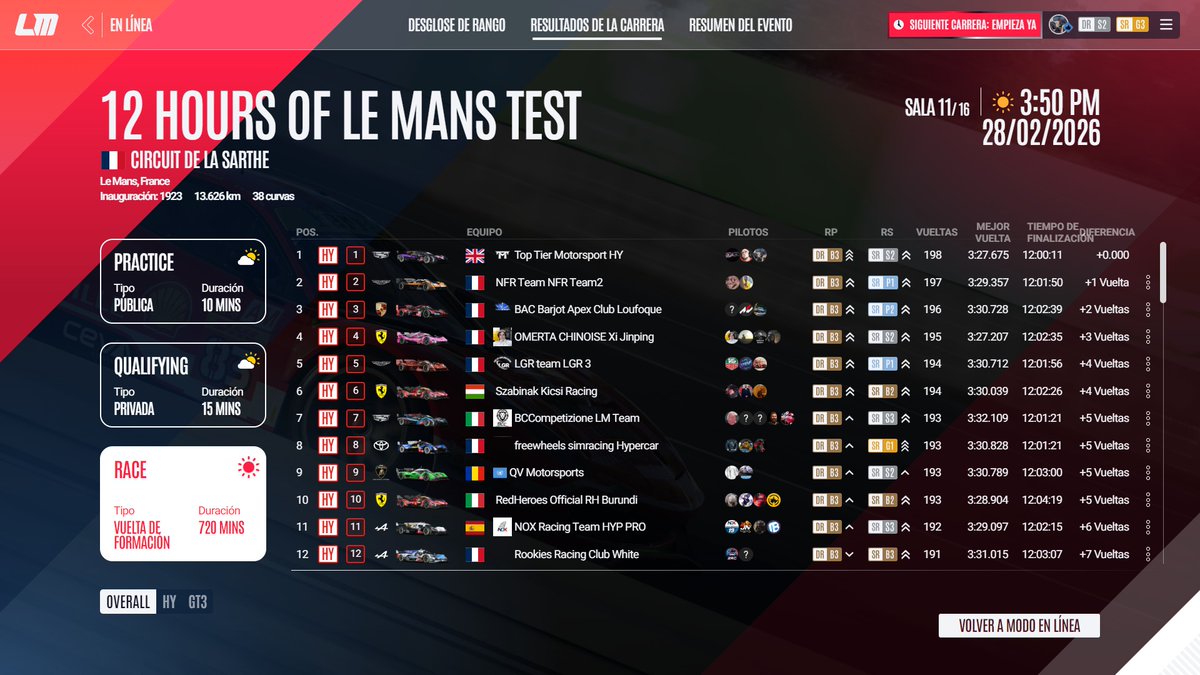
Task: Filter results by the GT3 class tab
Action: coord(198,602)
